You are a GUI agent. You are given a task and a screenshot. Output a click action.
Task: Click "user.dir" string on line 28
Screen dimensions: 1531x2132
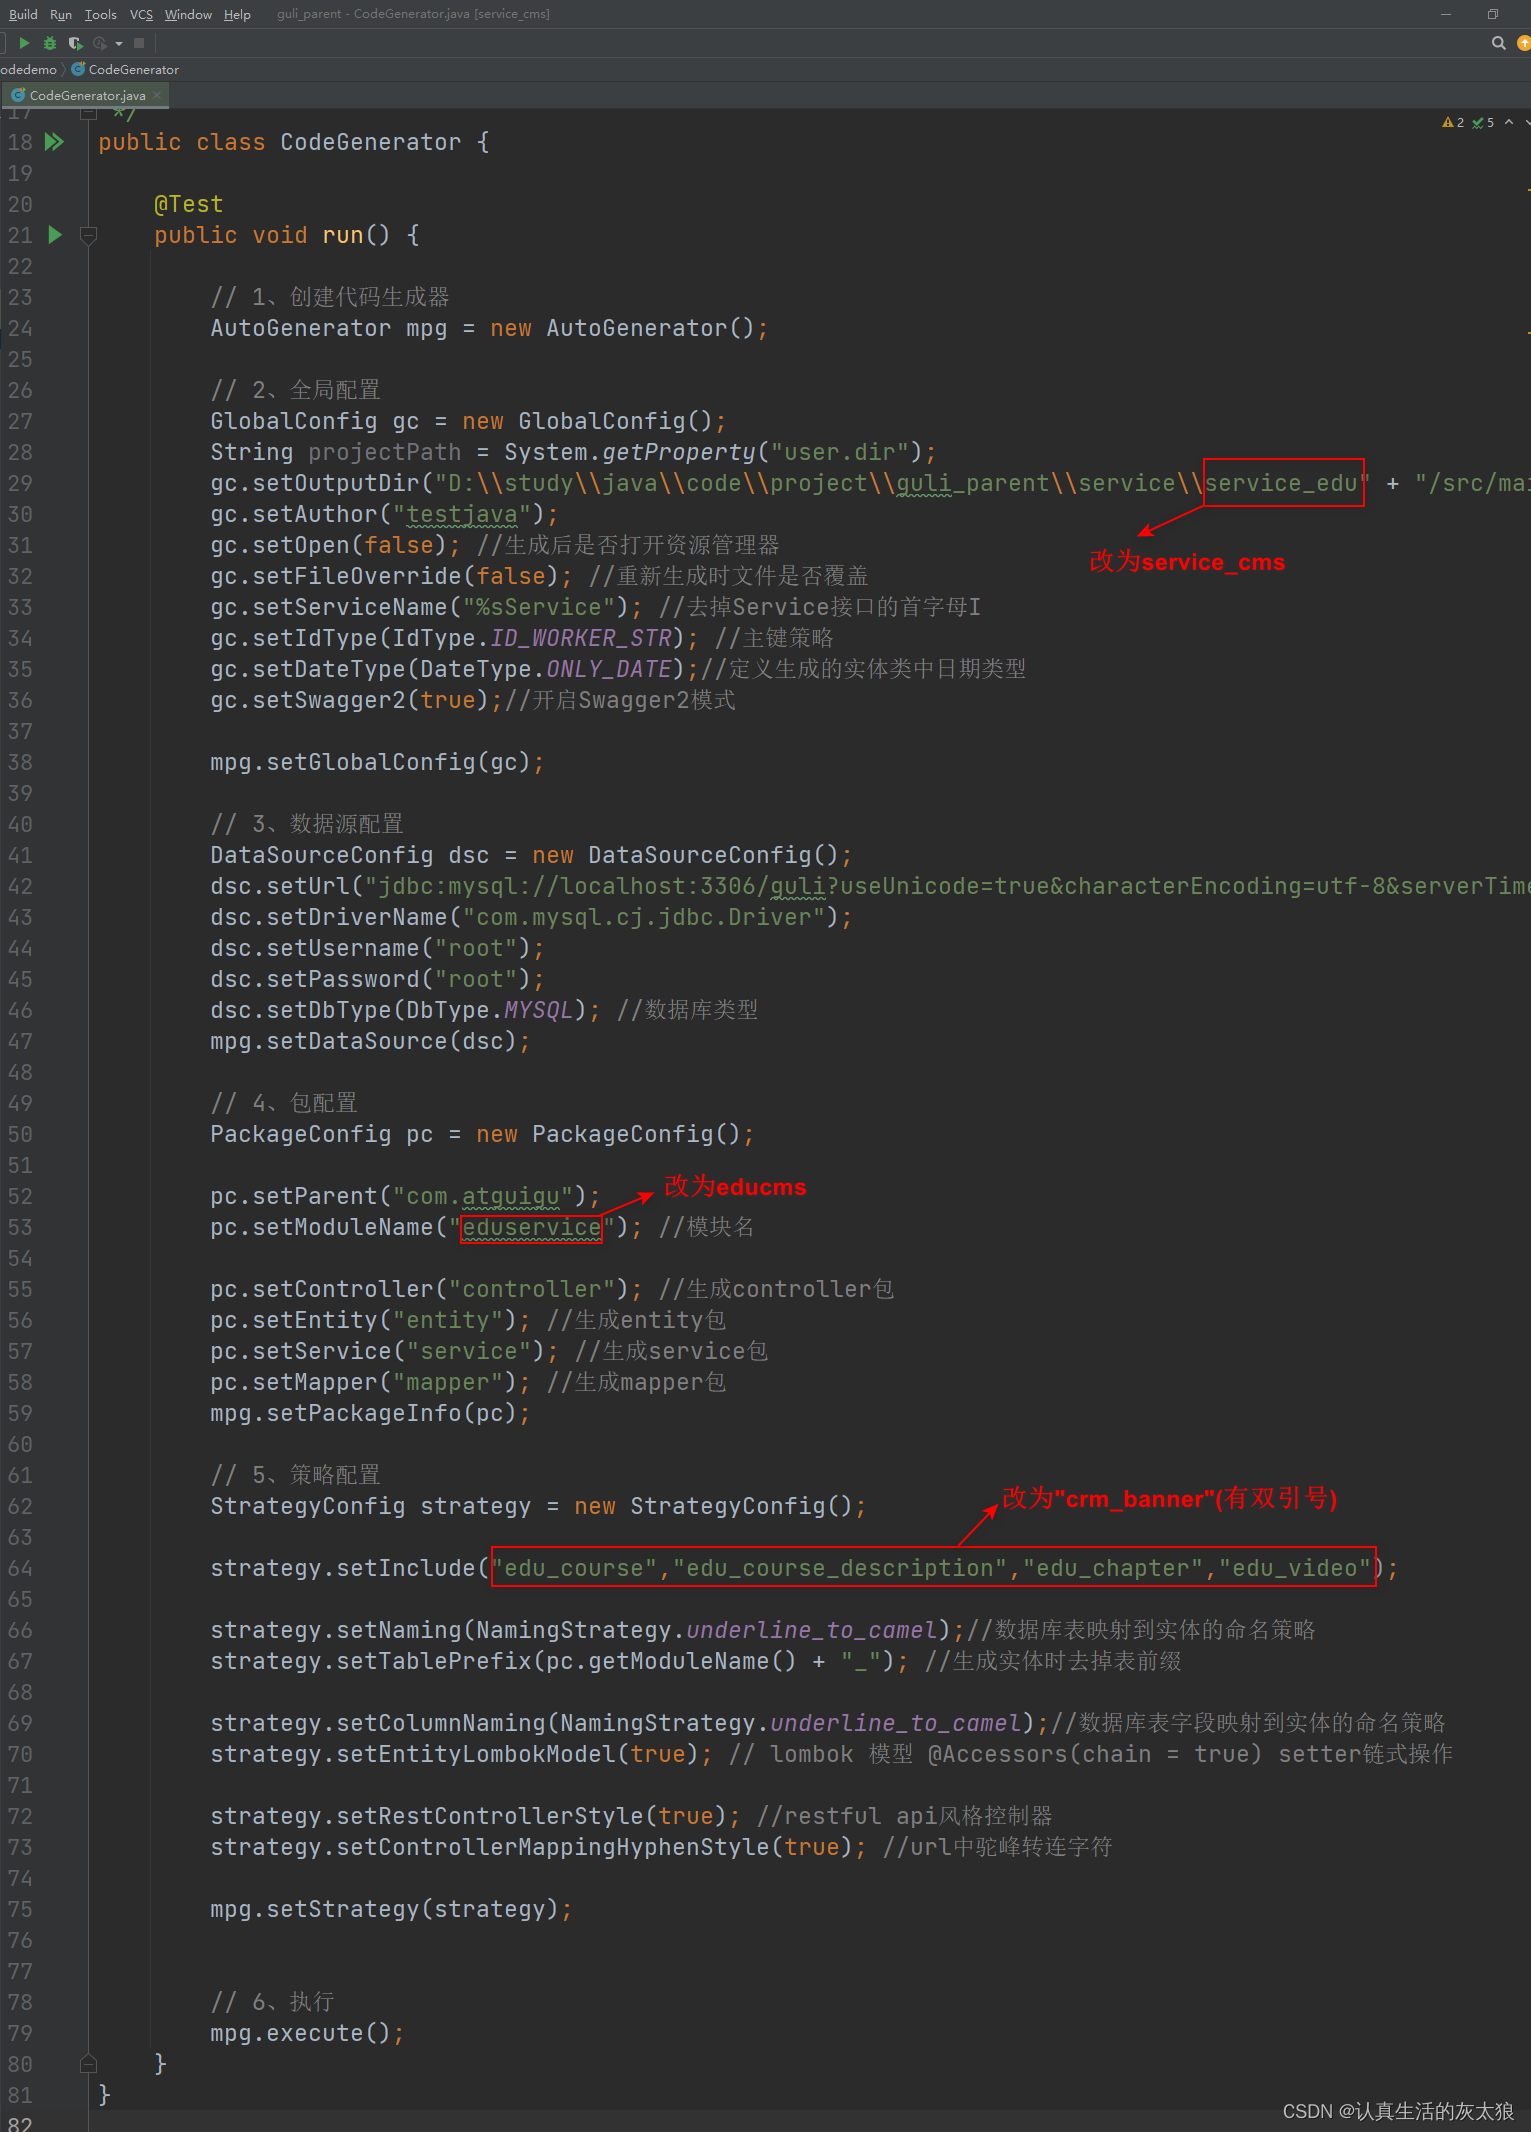[839, 452]
